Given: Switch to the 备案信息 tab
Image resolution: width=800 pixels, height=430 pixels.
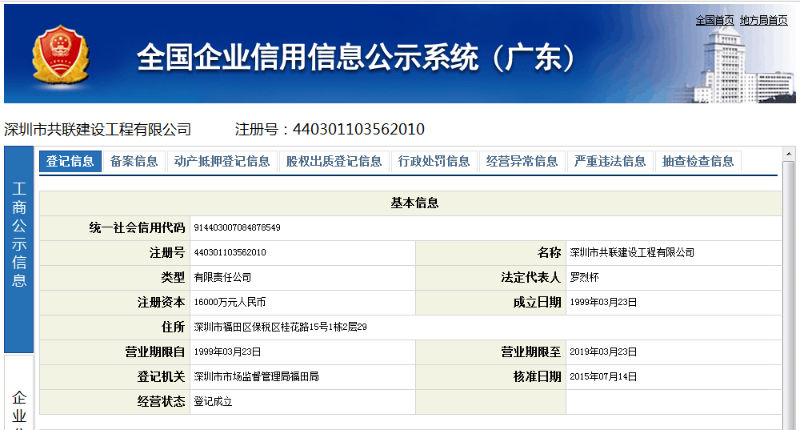Looking at the screenshot, I should [x=134, y=161].
